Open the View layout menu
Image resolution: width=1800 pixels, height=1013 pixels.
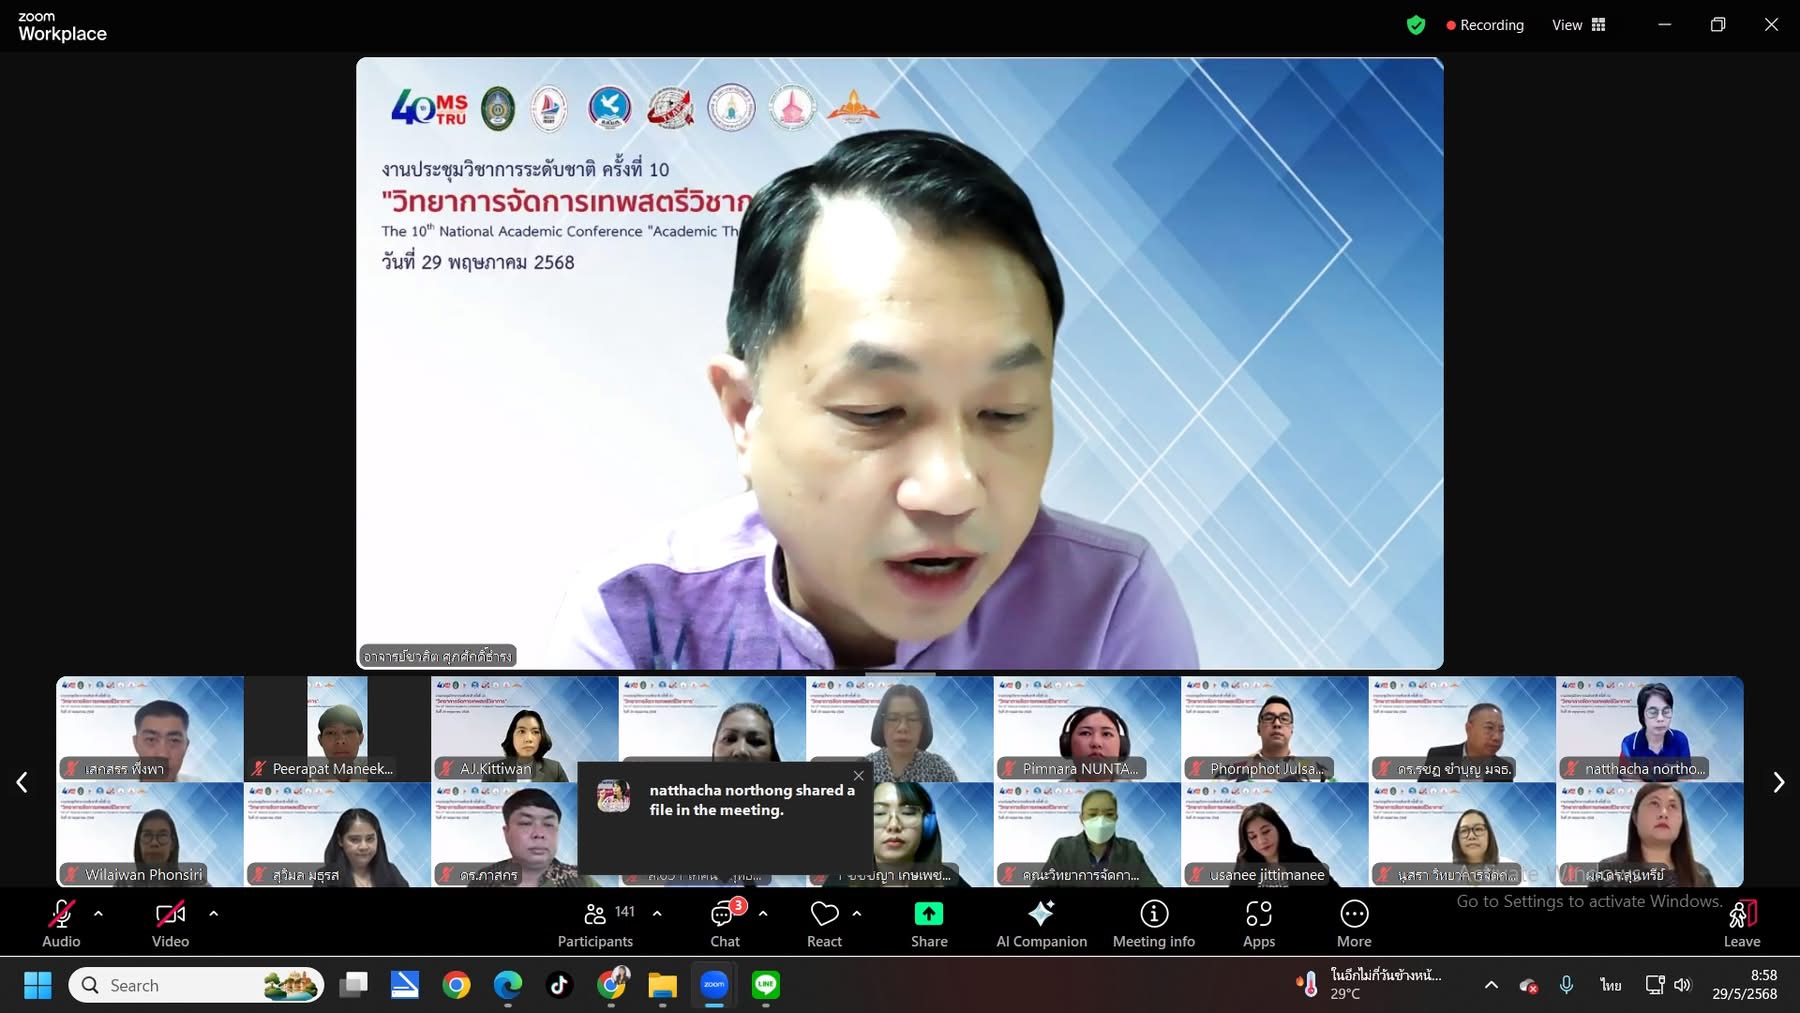click(1578, 25)
